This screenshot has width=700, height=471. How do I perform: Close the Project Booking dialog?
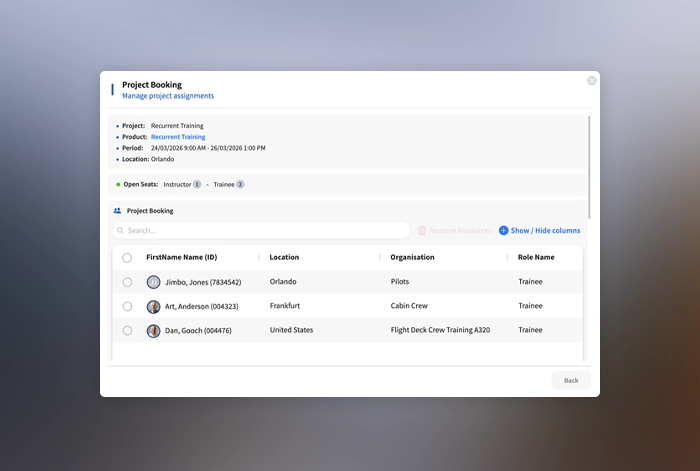592,80
